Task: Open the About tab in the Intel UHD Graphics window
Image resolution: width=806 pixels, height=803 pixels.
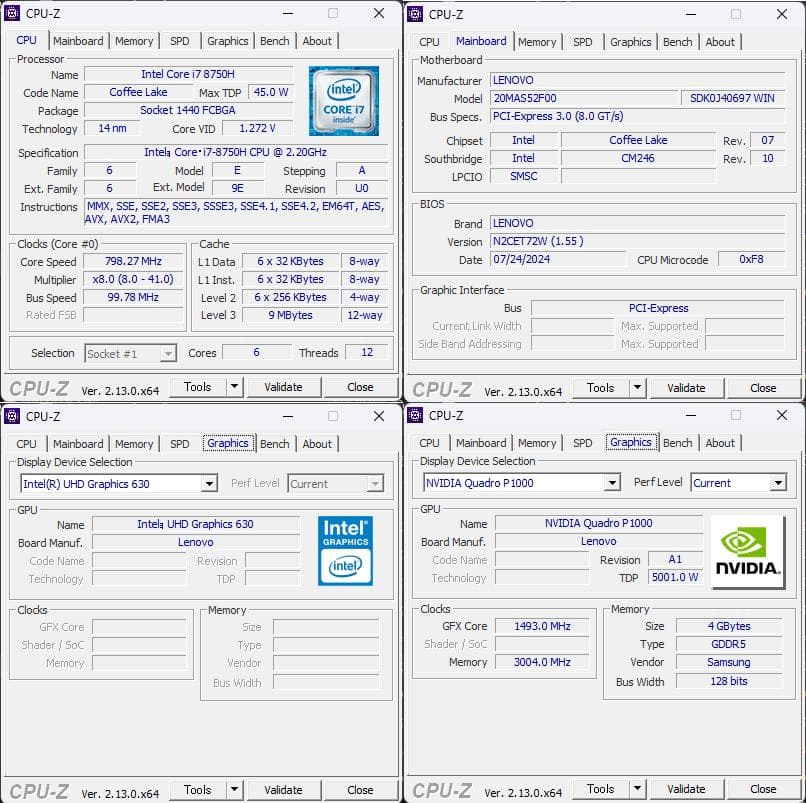Action: (317, 444)
